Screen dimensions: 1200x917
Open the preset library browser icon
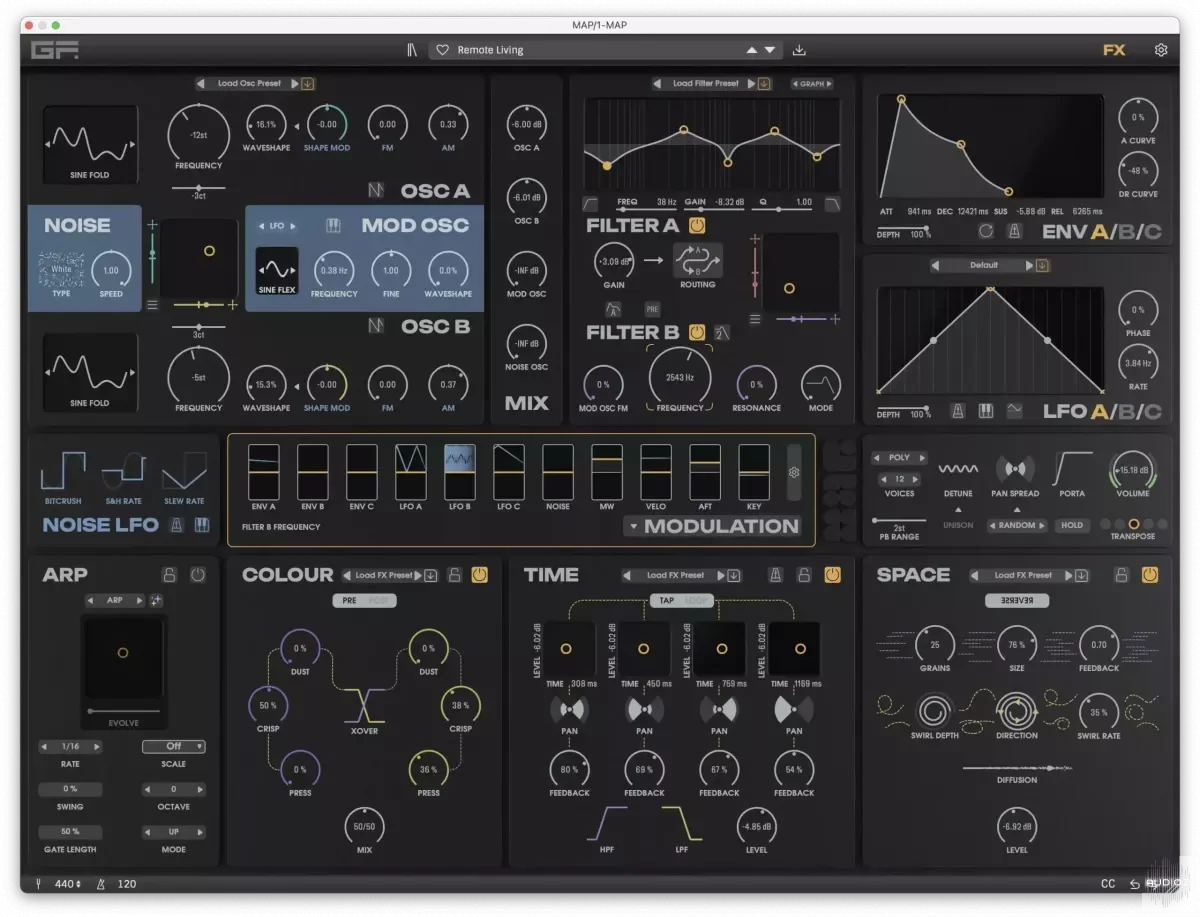click(412, 50)
